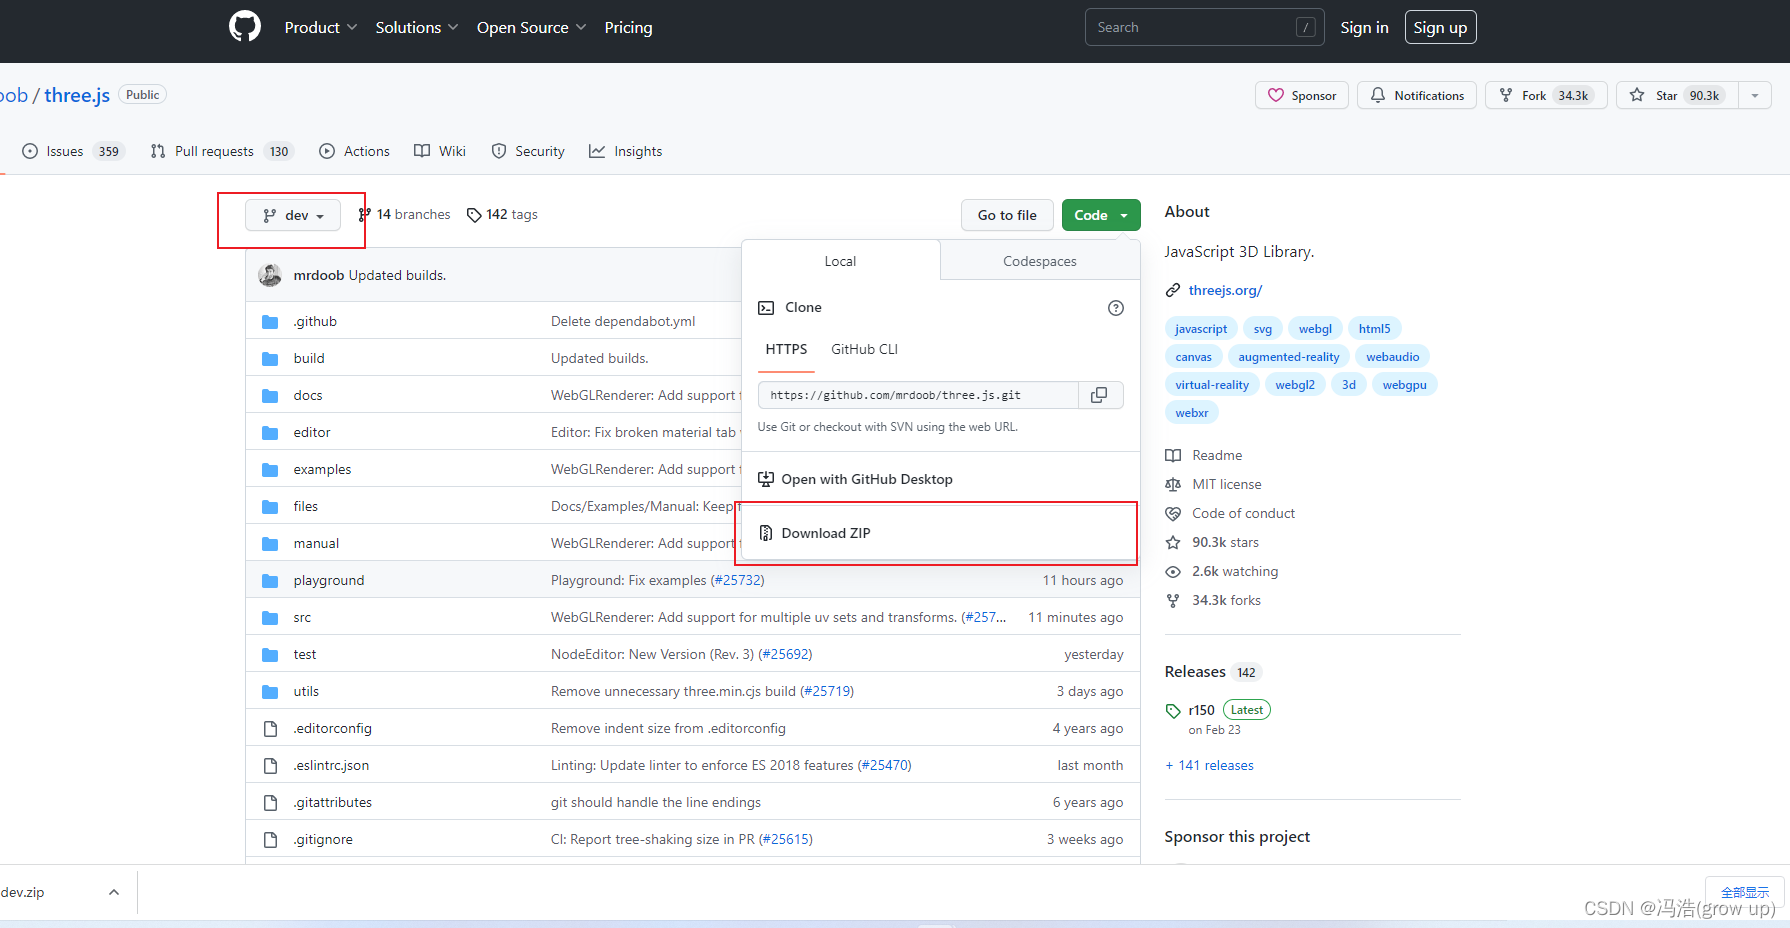Click the webgpu topic tag
The height and width of the screenshot is (928, 1790).
[x=1404, y=385]
